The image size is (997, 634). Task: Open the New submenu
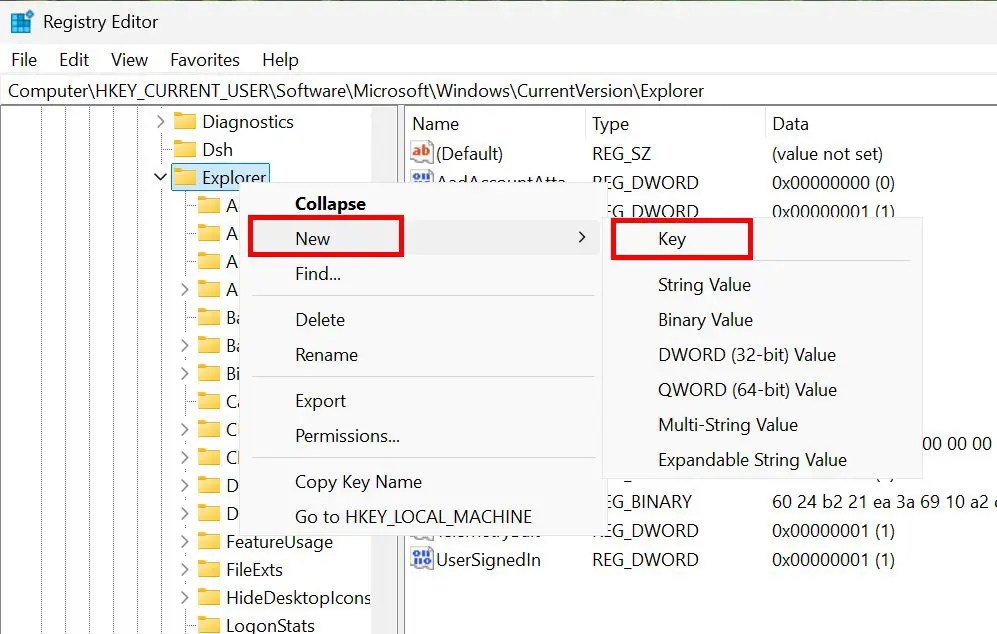pos(423,238)
